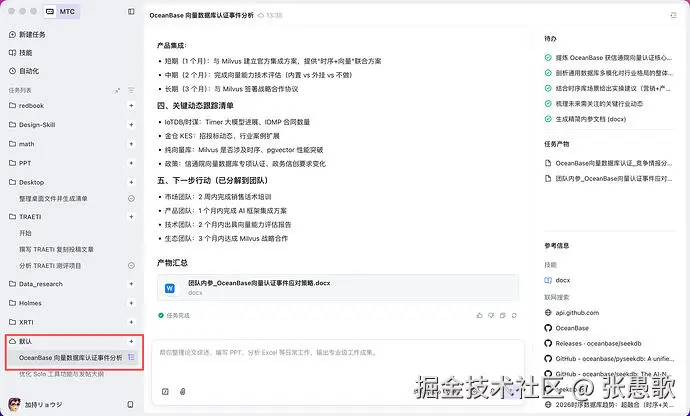Open reference link api.github.com
Image resolution: width=690 pixels, height=416 pixels.
[x=572, y=313]
